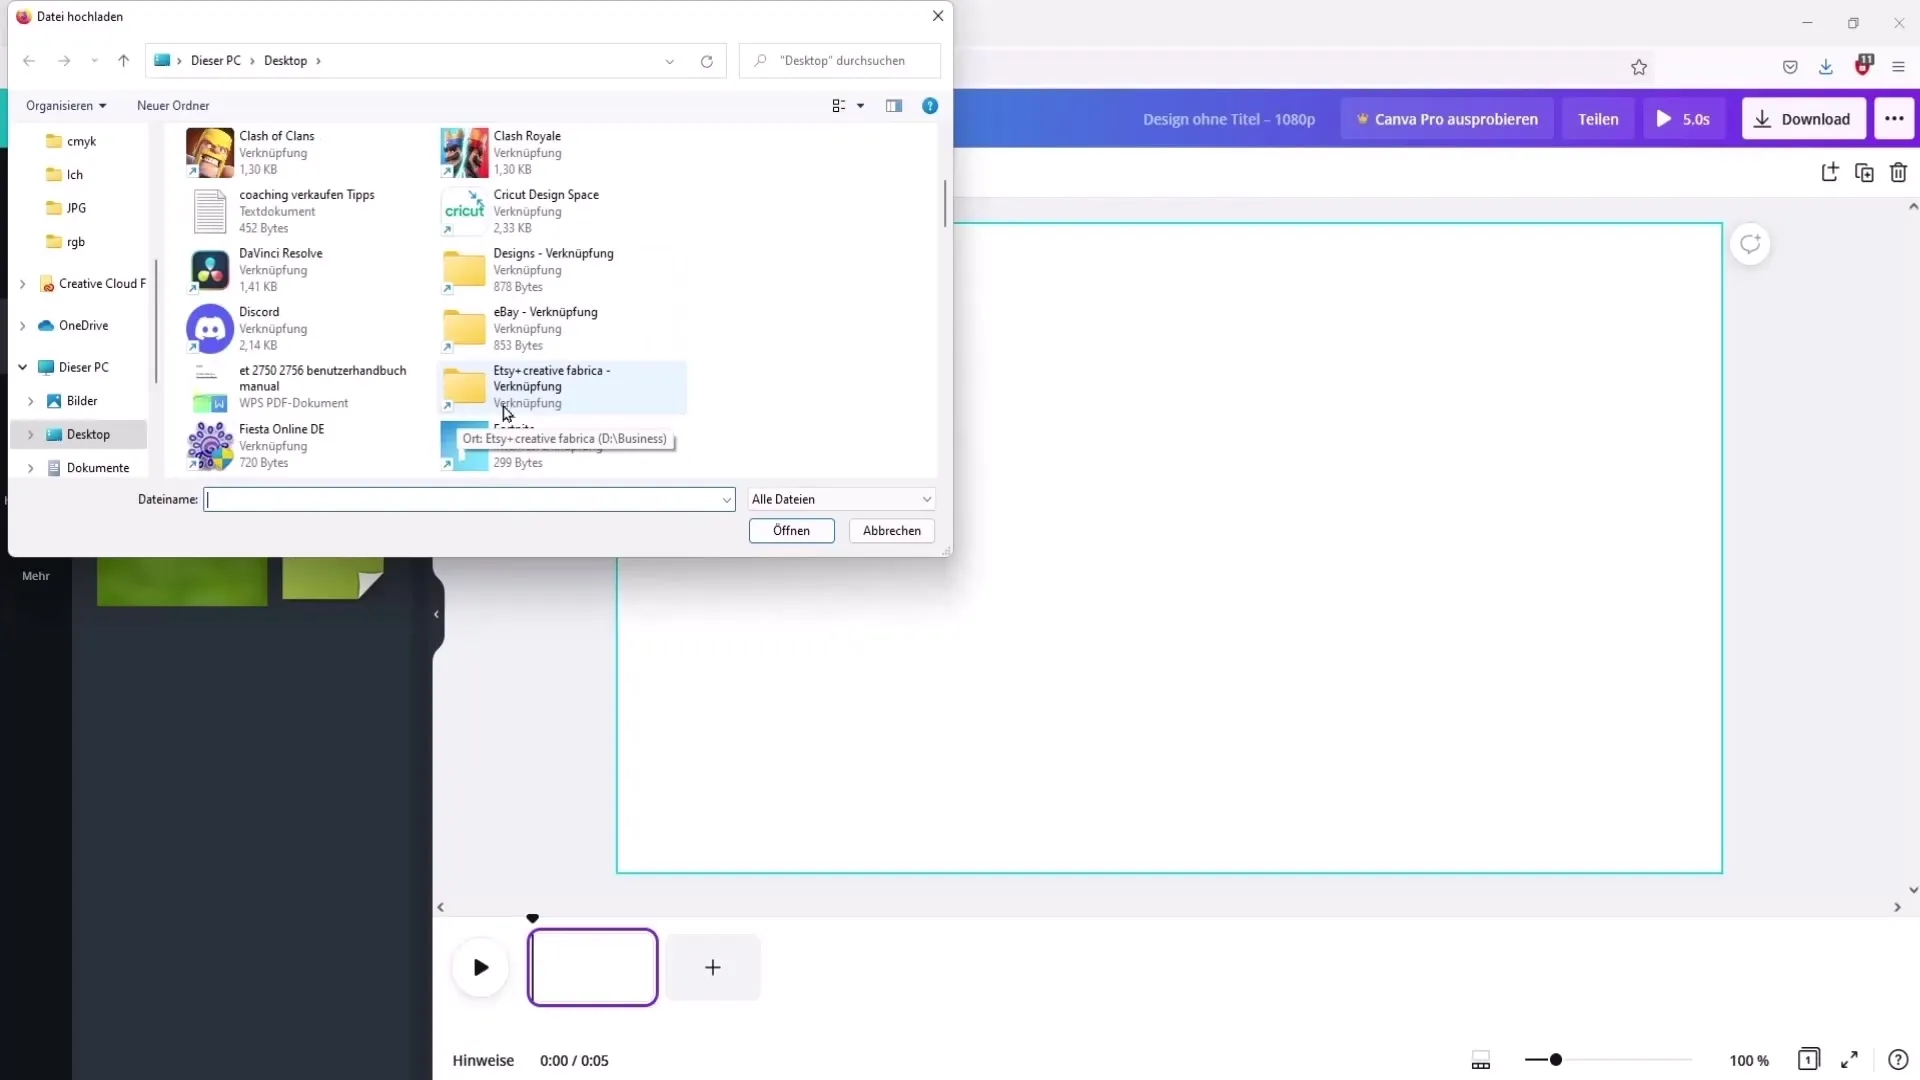Expand the Dokumente tree node
This screenshot has height=1080, width=1920.
30,468
